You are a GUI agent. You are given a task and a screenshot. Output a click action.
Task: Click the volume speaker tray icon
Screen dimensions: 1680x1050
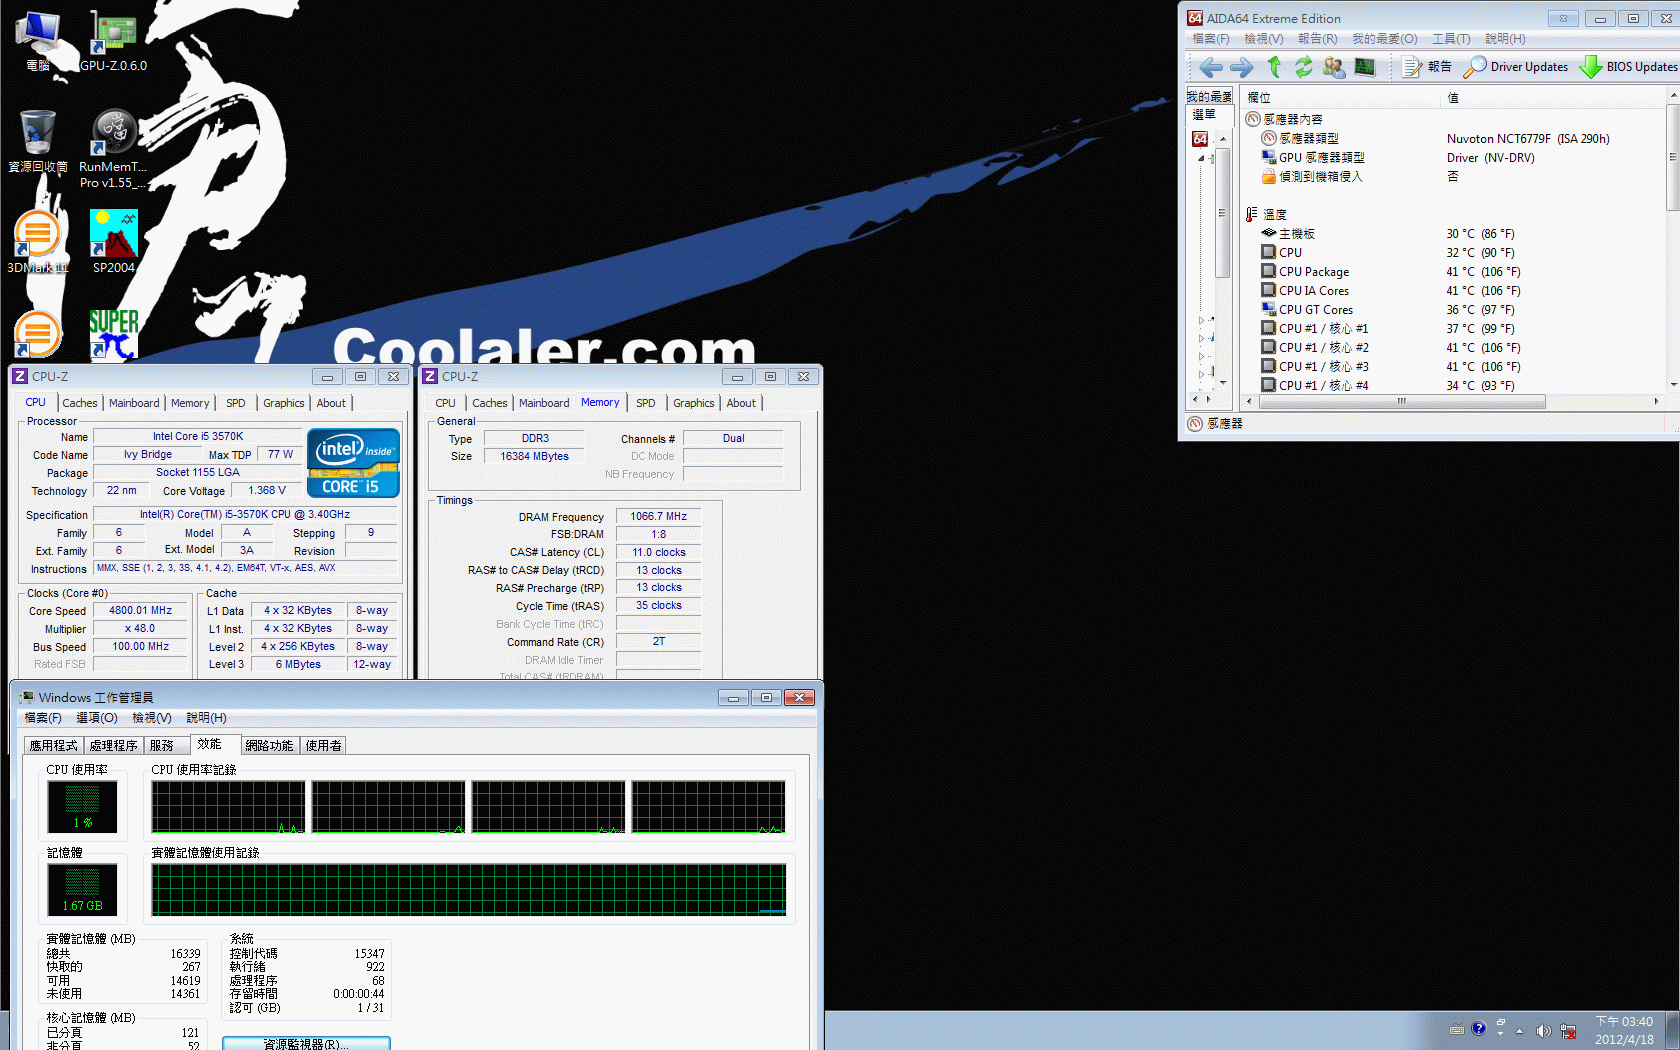[x=1543, y=1031]
